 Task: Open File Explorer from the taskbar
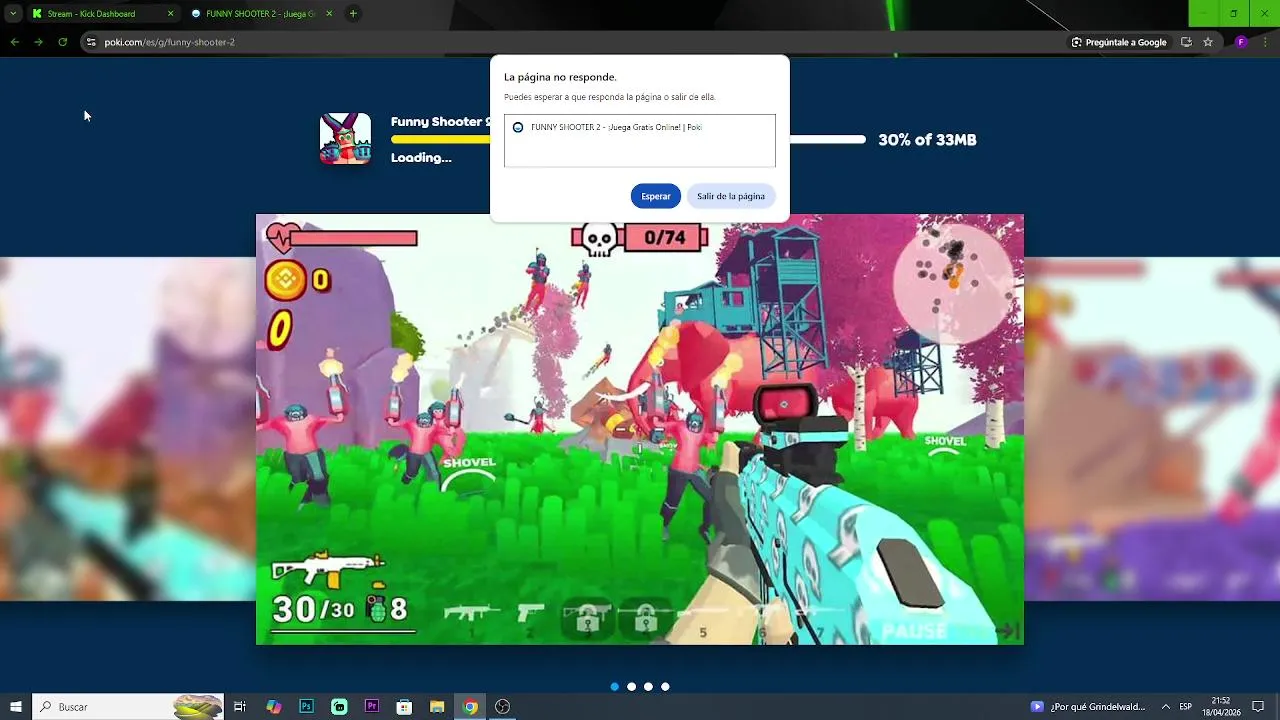pyautogui.click(x=437, y=707)
